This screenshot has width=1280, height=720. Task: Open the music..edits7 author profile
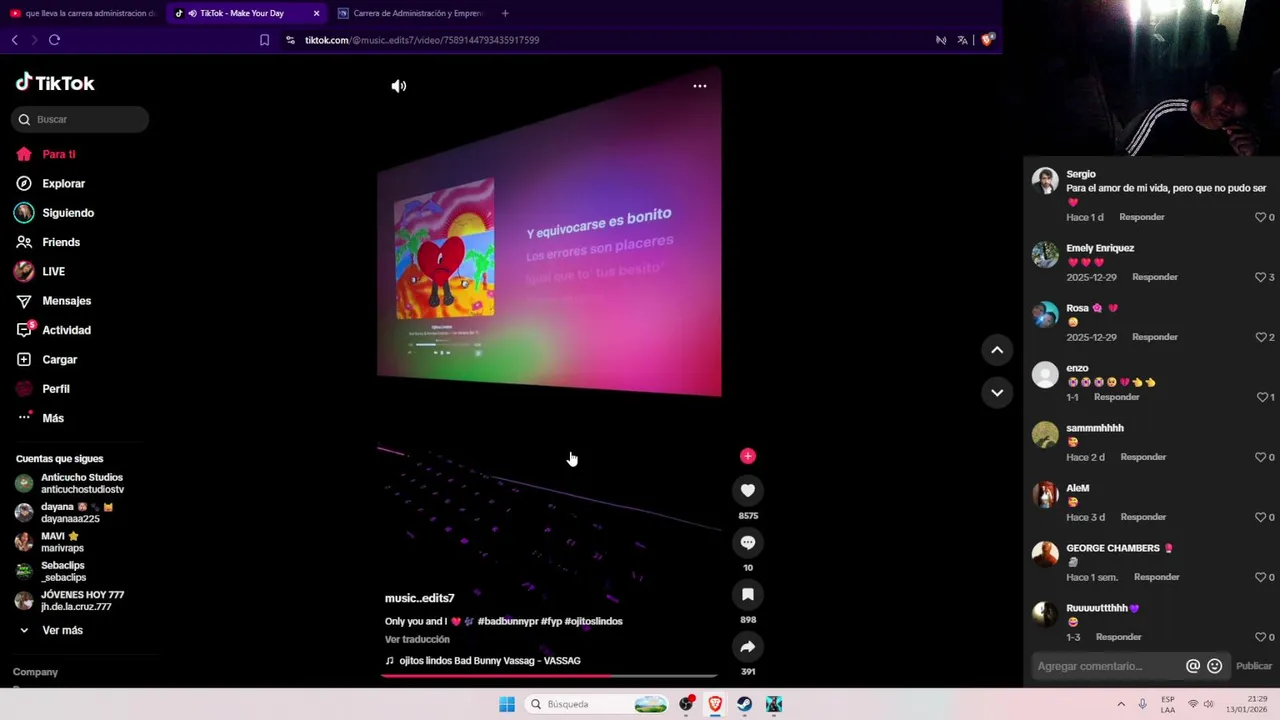pyautogui.click(x=419, y=598)
